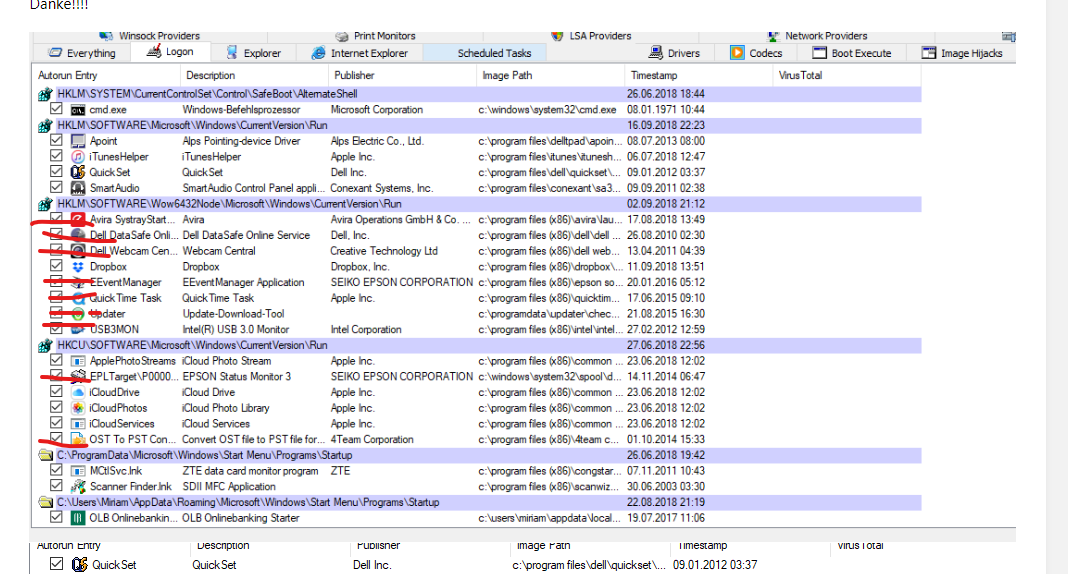
Task: Select 'EPSON Status Monitor 3' description
Action: 236,377
